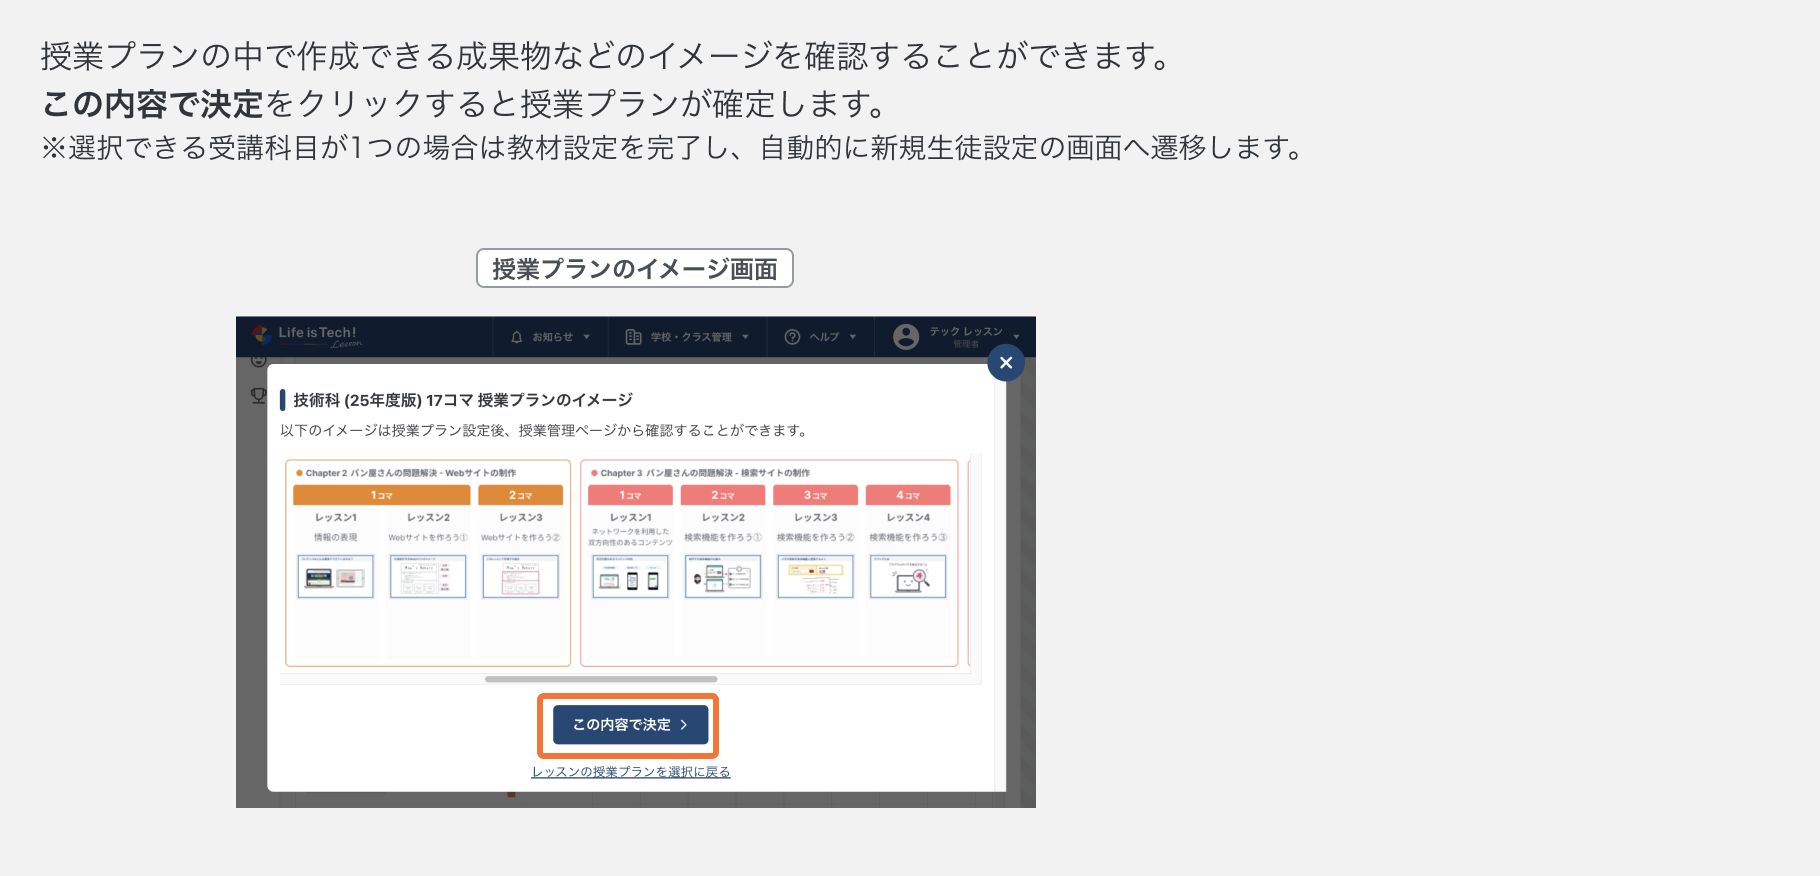Click Chapter 3 レッスン1 devices thumbnail
The width and height of the screenshot is (1820, 876).
click(x=630, y=577)
